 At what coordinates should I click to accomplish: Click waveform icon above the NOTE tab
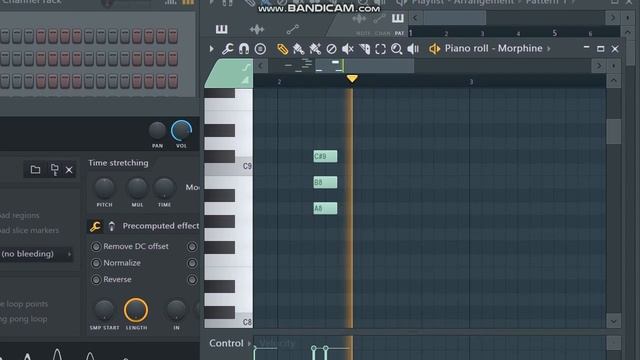pyautogui.click(x=359, y=18)
